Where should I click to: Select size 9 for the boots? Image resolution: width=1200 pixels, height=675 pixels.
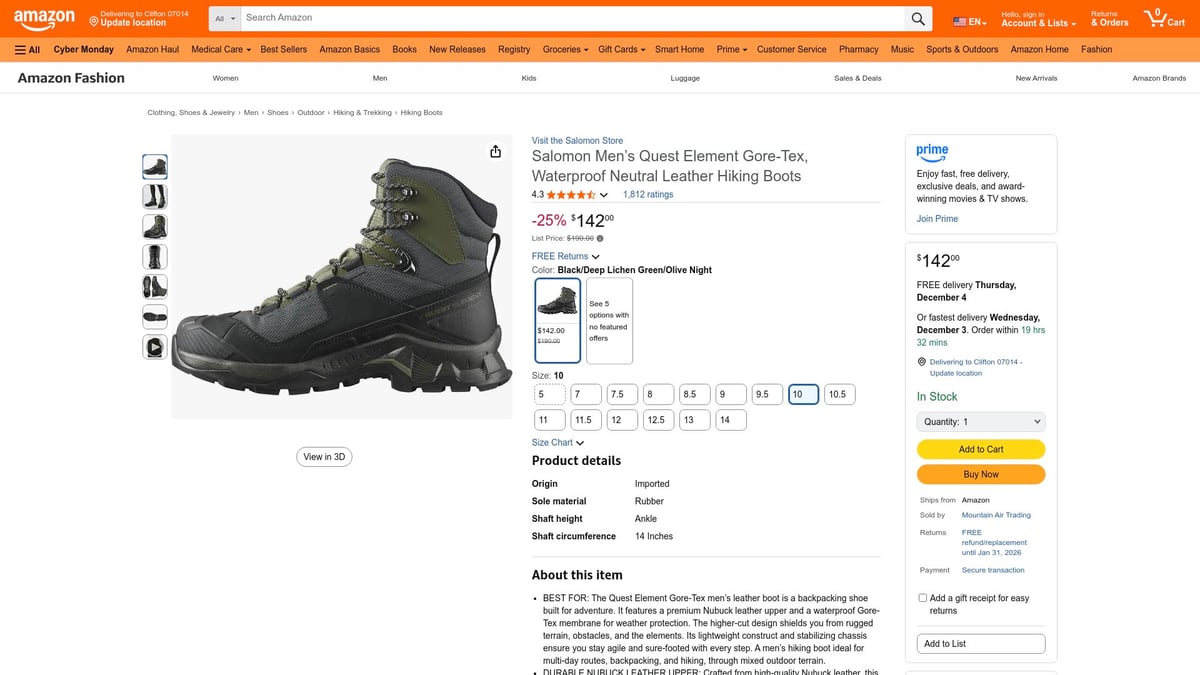[x=730, y=393]
